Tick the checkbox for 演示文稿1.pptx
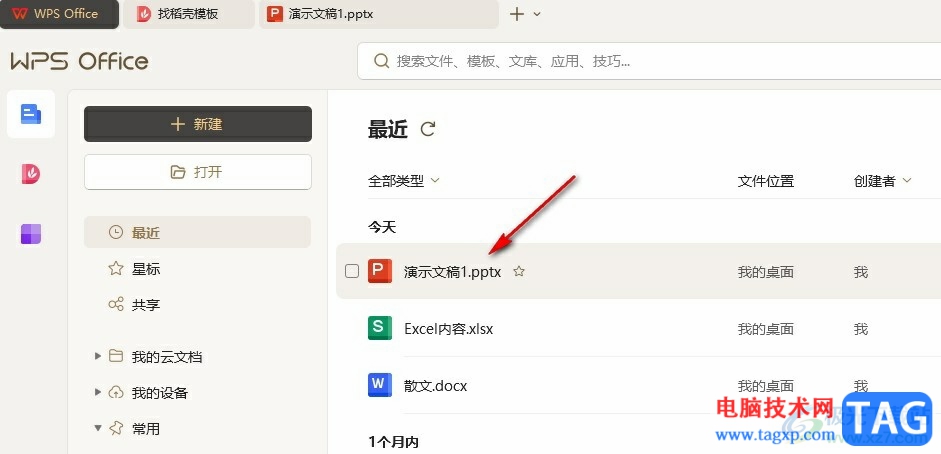Viewport: 941px width, 454px height. coord(352,271)
